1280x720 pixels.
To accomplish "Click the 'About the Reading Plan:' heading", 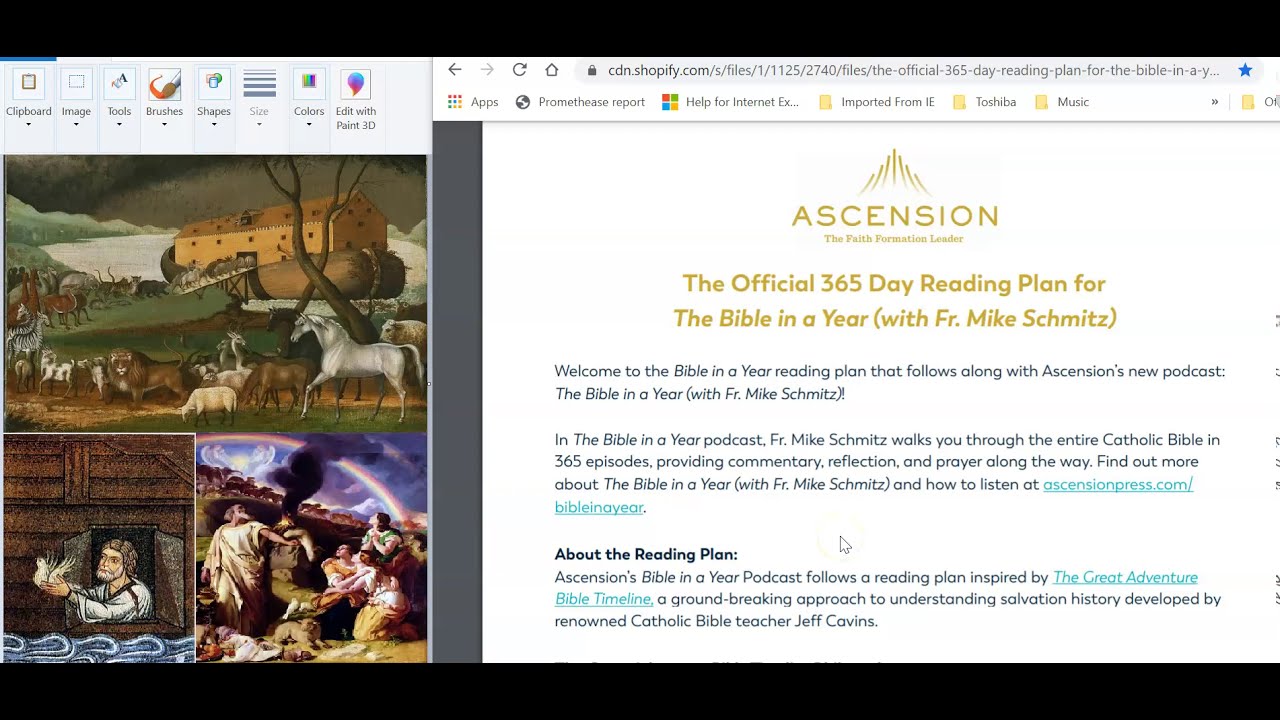I will click(646, 554).
